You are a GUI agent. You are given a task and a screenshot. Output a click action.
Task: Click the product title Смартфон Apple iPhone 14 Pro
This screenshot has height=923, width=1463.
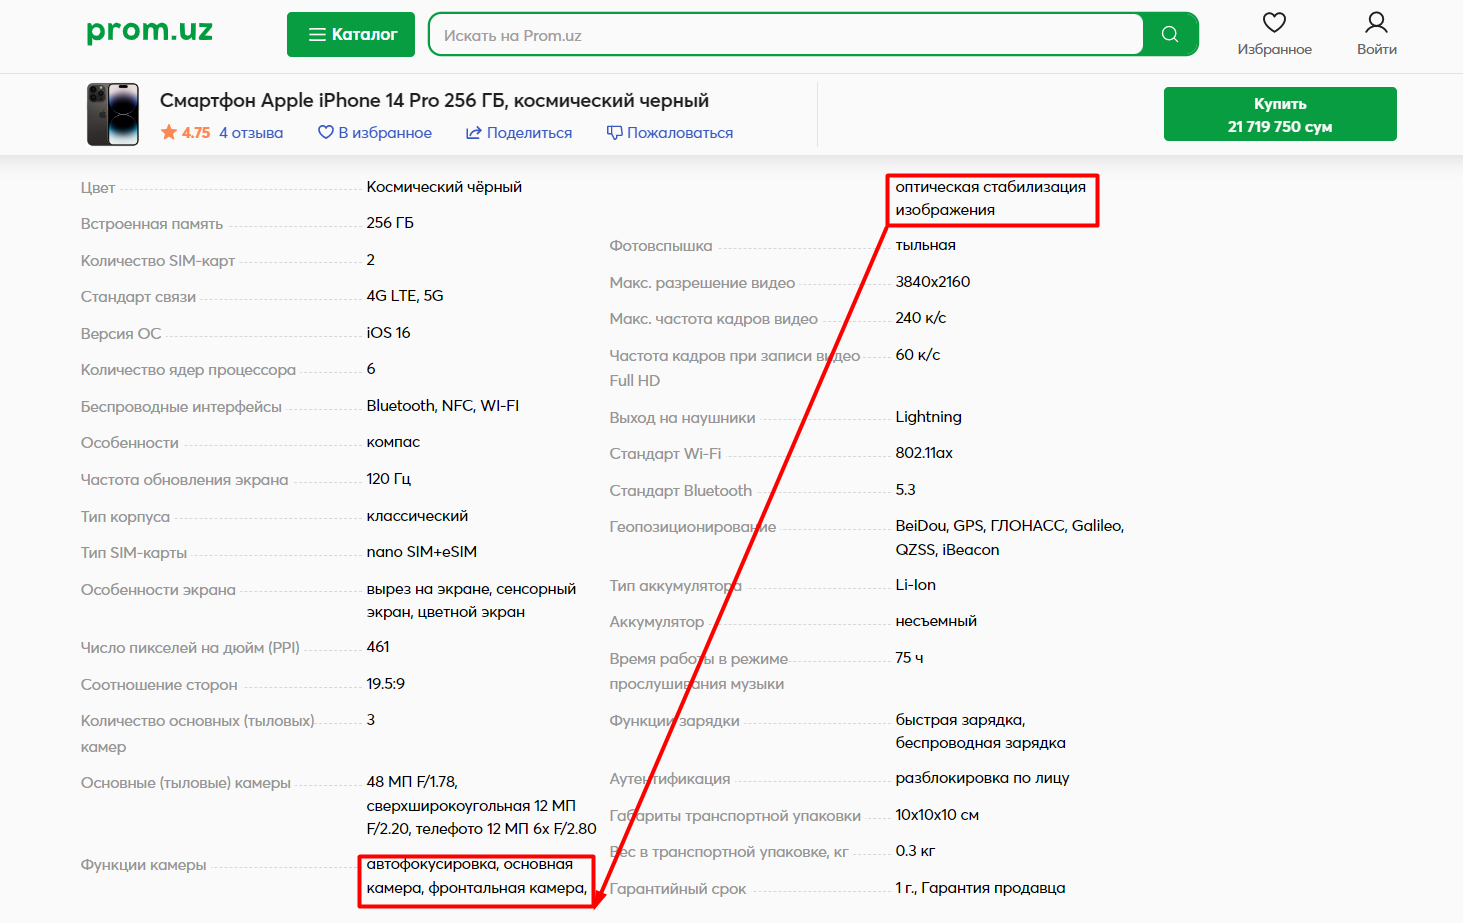434,100
